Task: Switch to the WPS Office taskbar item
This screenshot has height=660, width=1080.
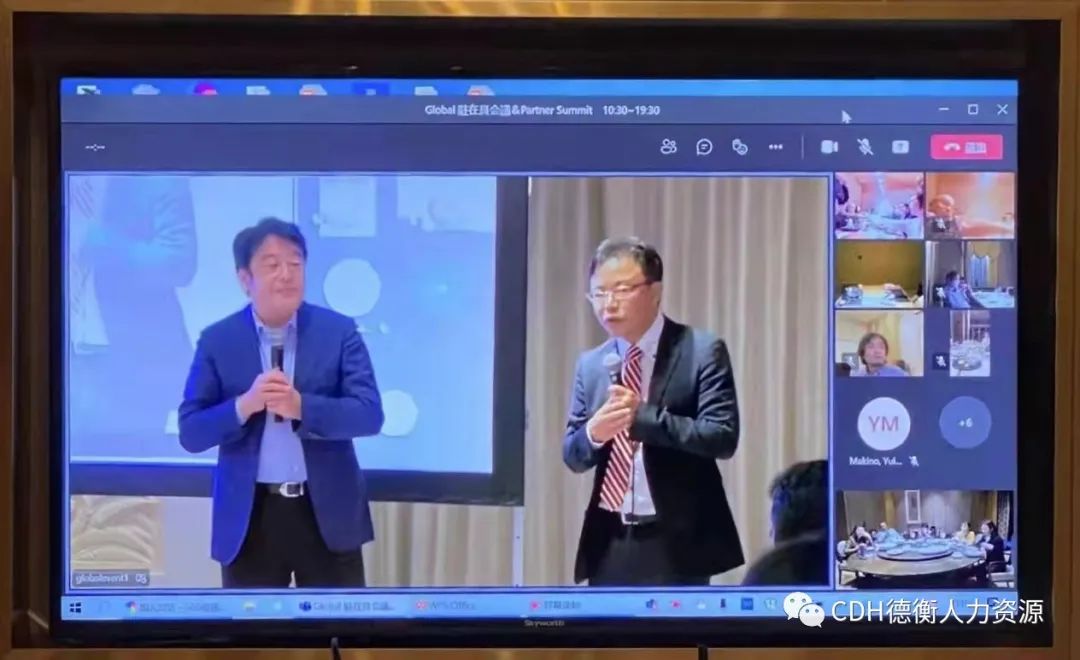Action: (x=447, y=606)
